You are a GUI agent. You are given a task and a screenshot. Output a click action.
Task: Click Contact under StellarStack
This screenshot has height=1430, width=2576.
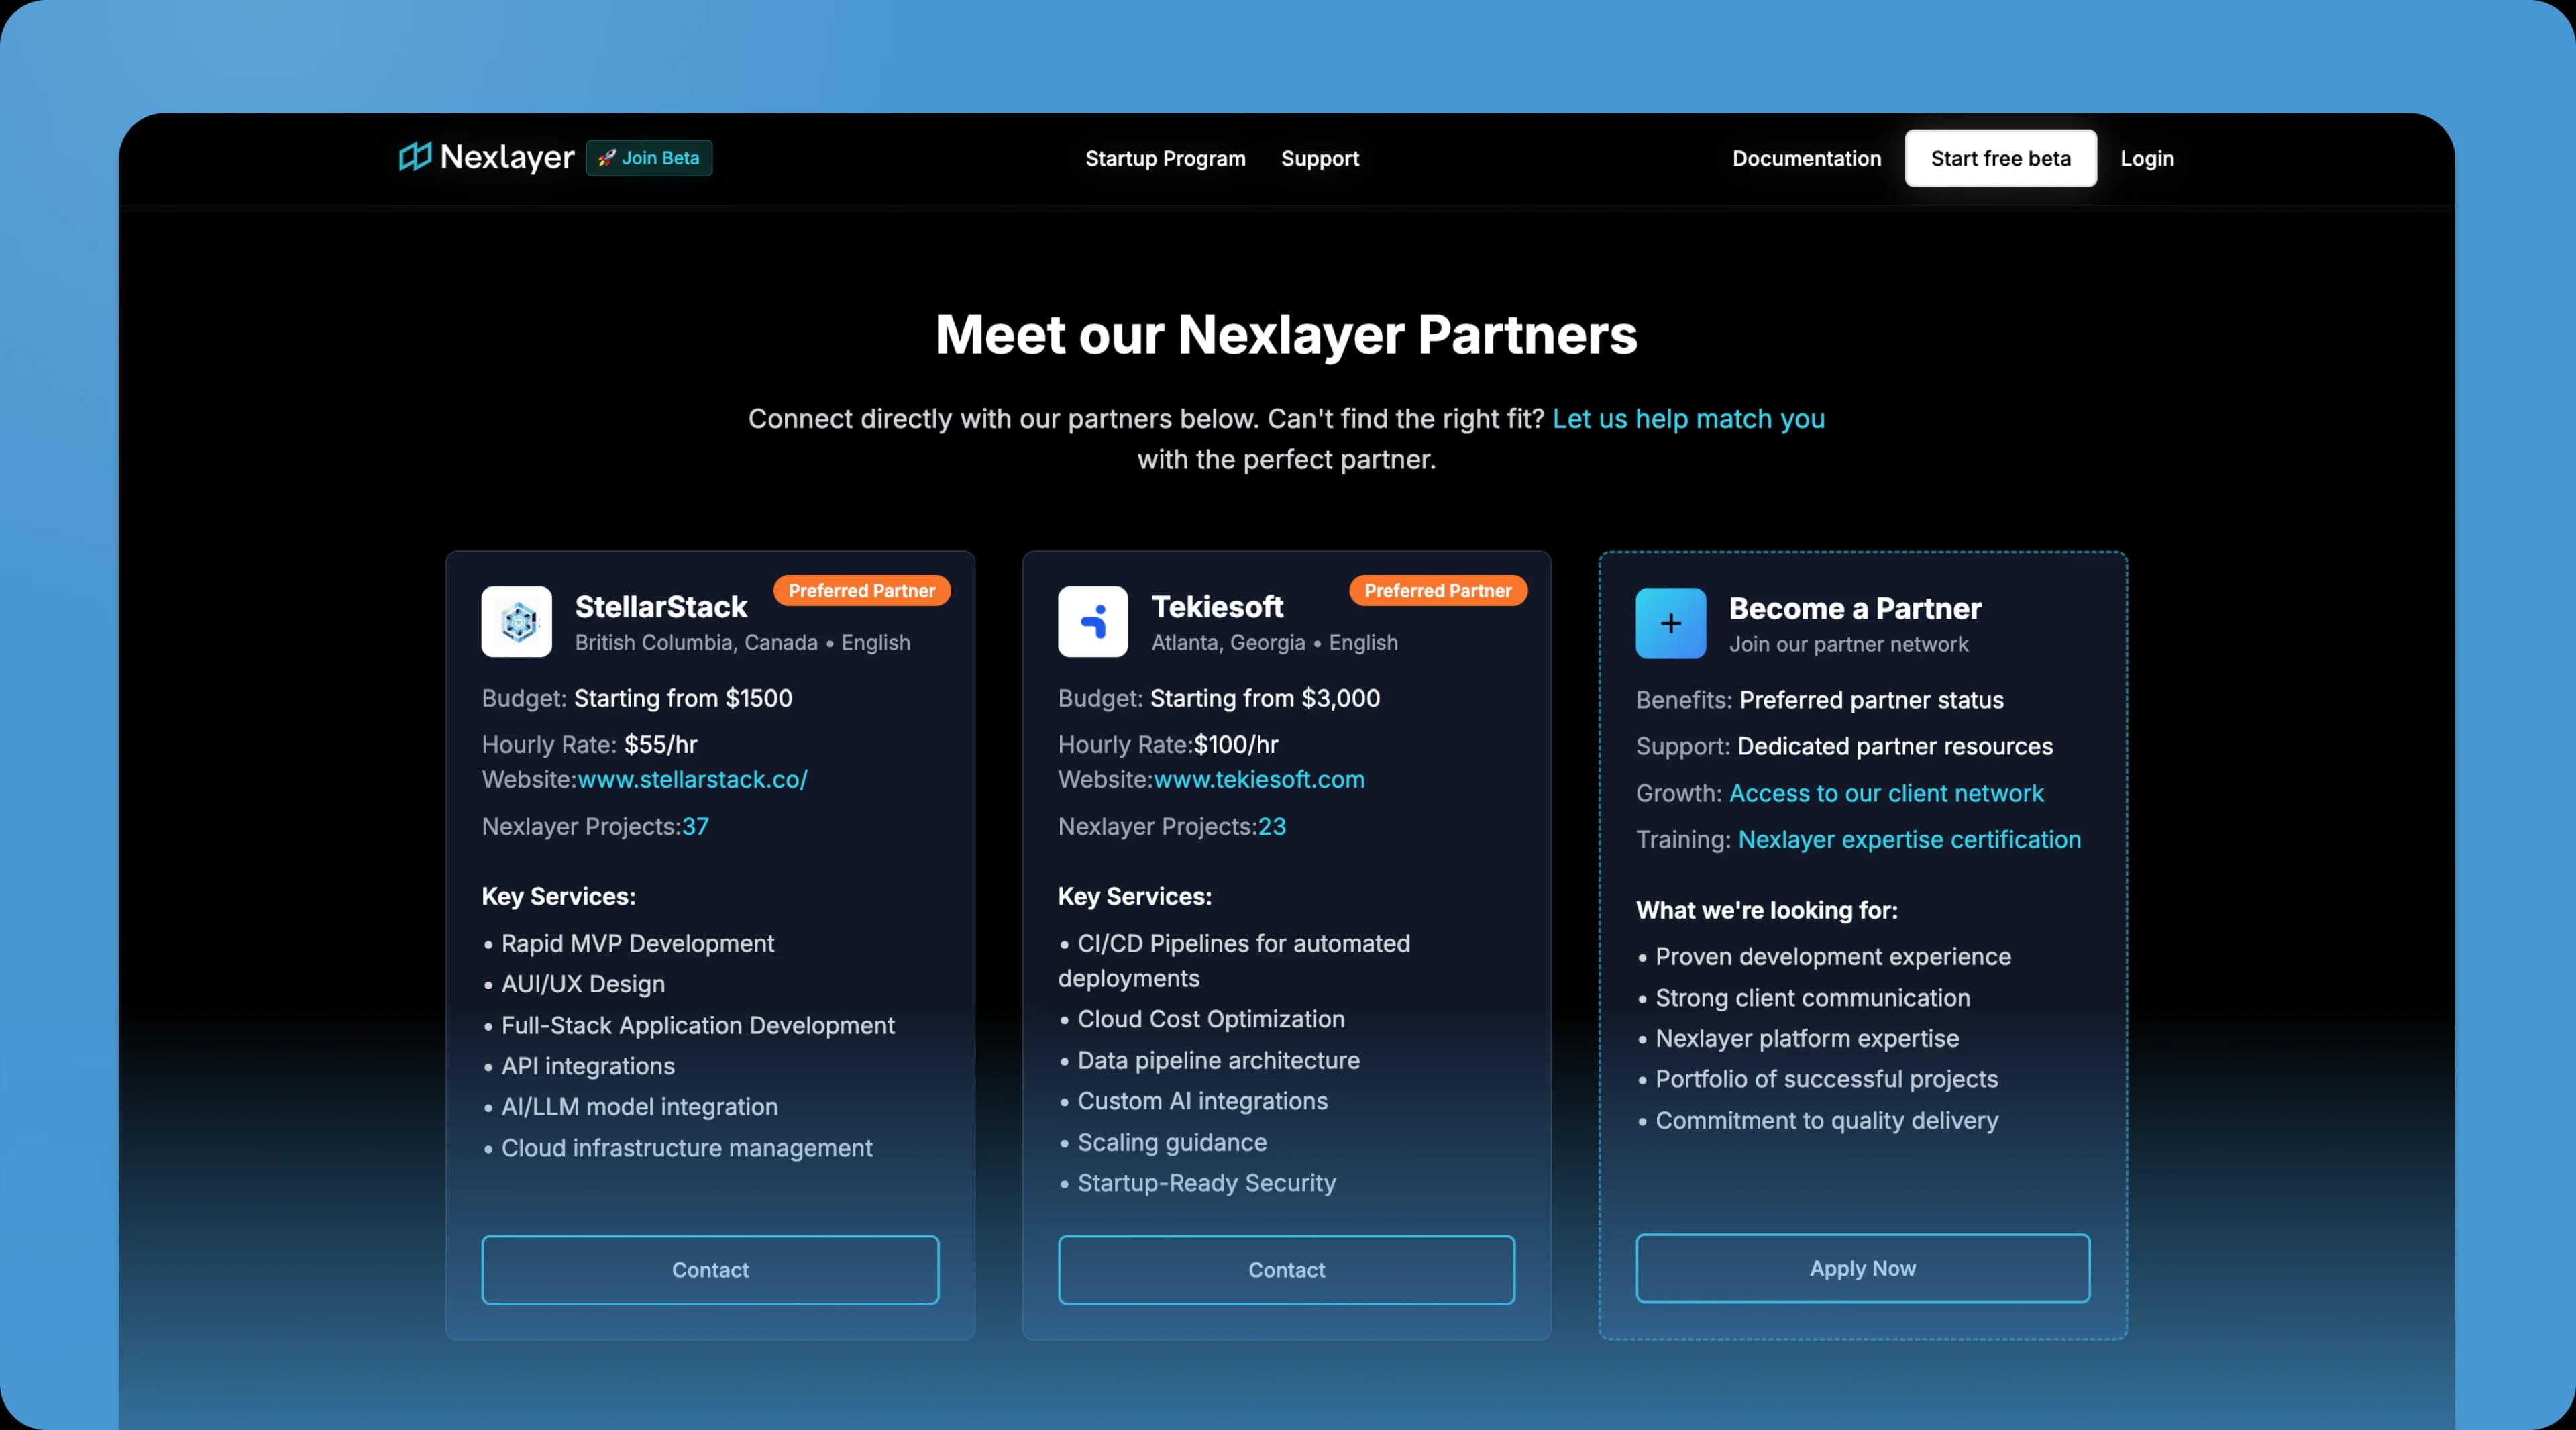[709, 1269]
